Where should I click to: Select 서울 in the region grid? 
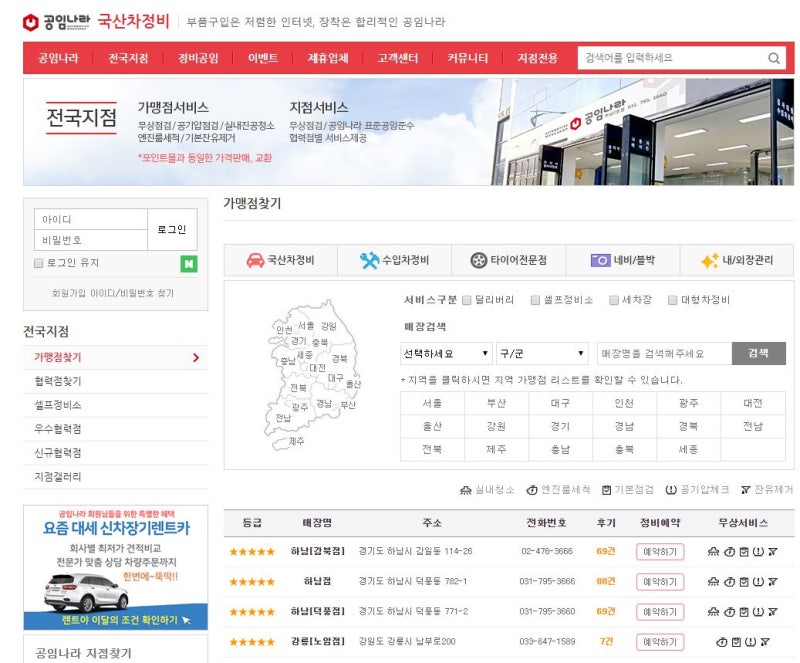point(433,404)
